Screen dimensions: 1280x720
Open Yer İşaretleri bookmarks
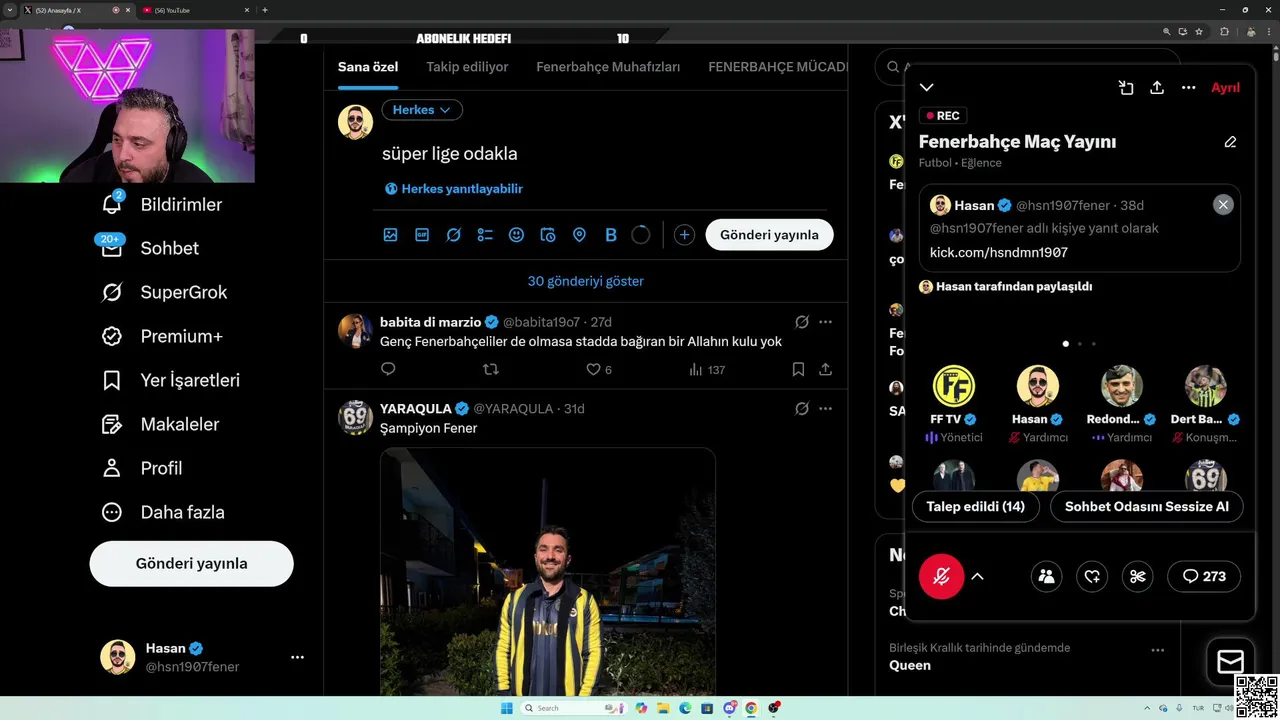[171, 380]
